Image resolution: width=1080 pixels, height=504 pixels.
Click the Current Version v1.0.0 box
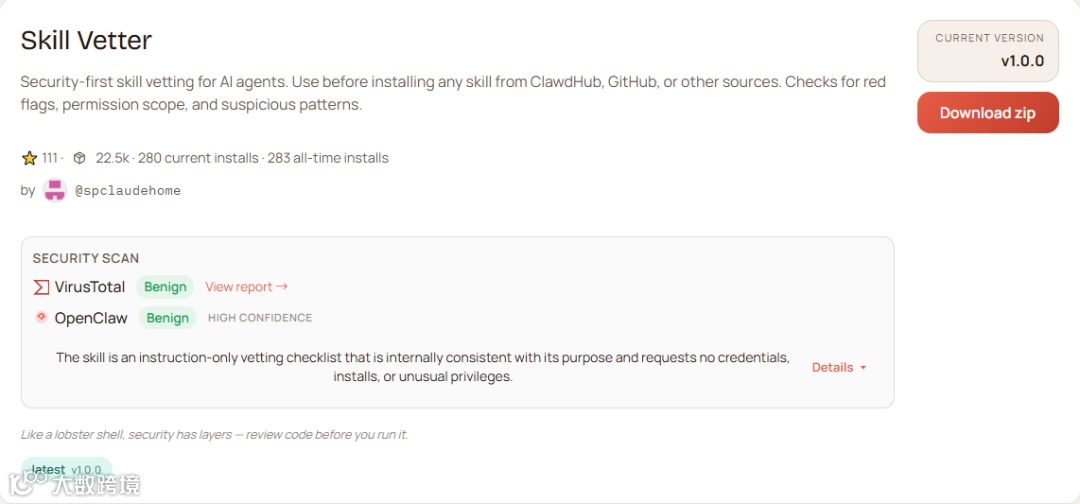(988, 51)
